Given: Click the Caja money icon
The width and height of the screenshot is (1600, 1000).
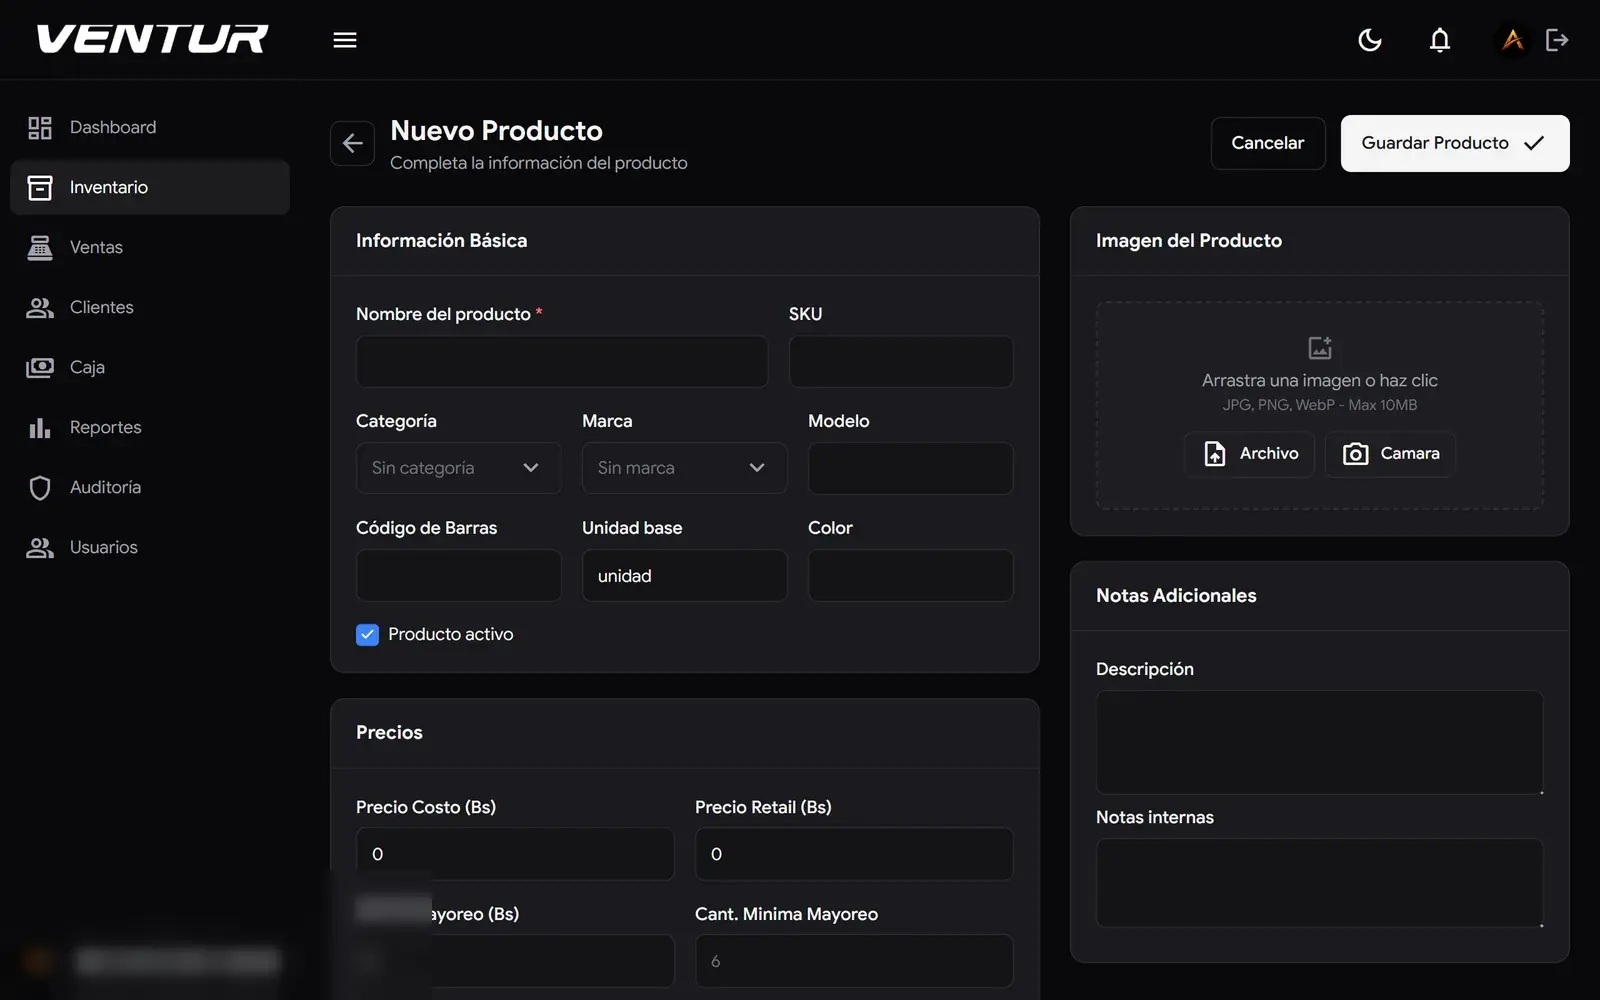Looking at the screenshot, I should coord(40,367).
